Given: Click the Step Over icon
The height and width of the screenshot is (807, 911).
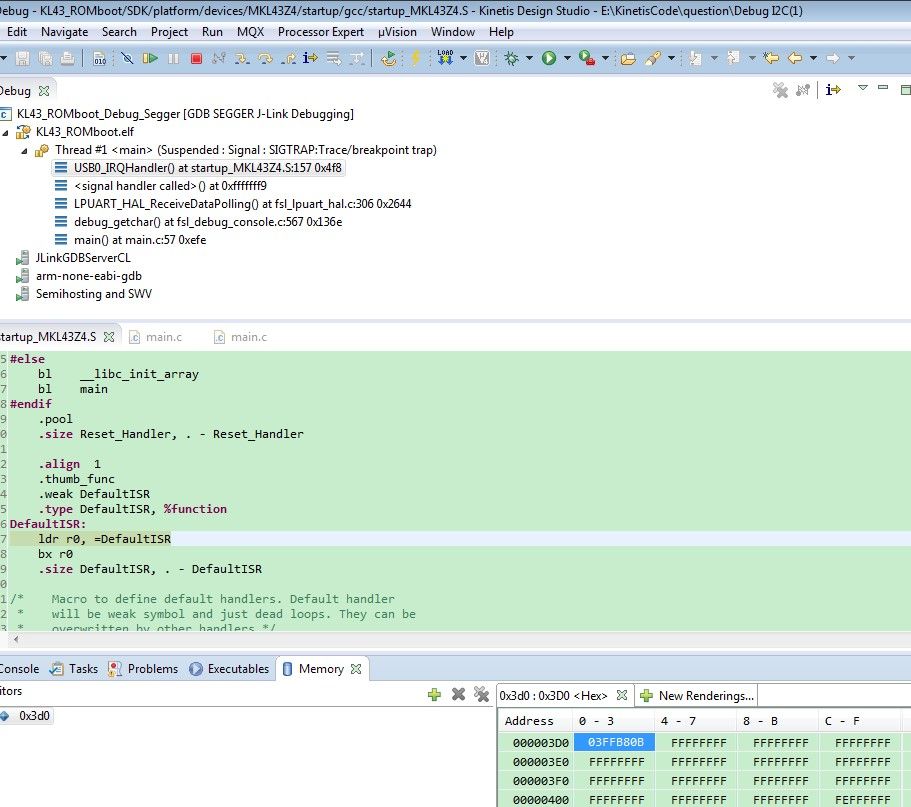Looking at the screenshot, I should click(265, 59).
